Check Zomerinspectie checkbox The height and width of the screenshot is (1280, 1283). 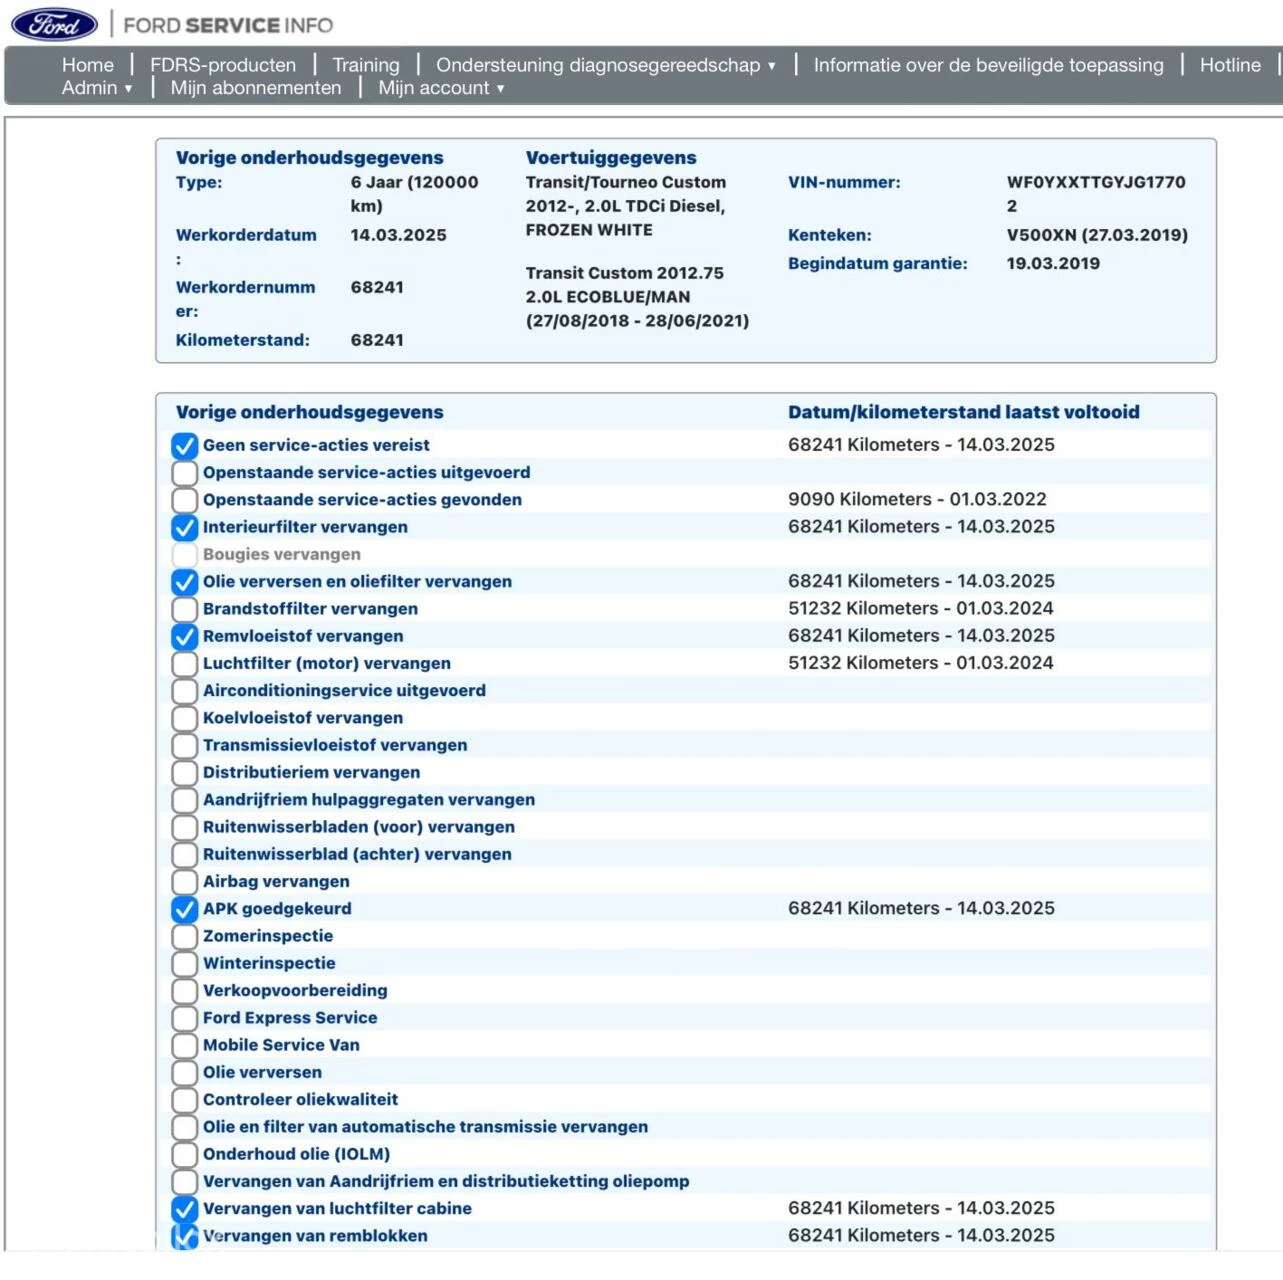pyautogui.click(x=184, y=936)
